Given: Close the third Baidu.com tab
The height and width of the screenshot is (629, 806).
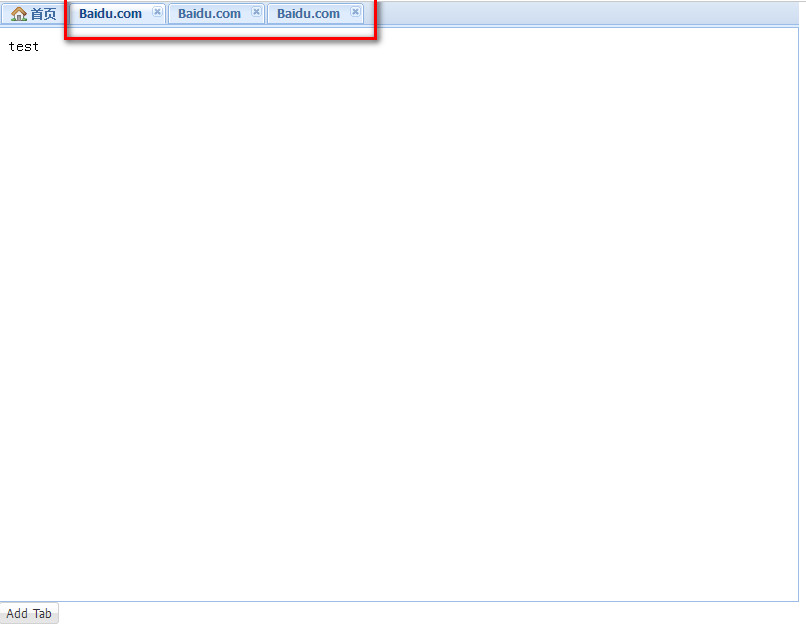Looking at the screenshot, I should (x=355, y=11).
